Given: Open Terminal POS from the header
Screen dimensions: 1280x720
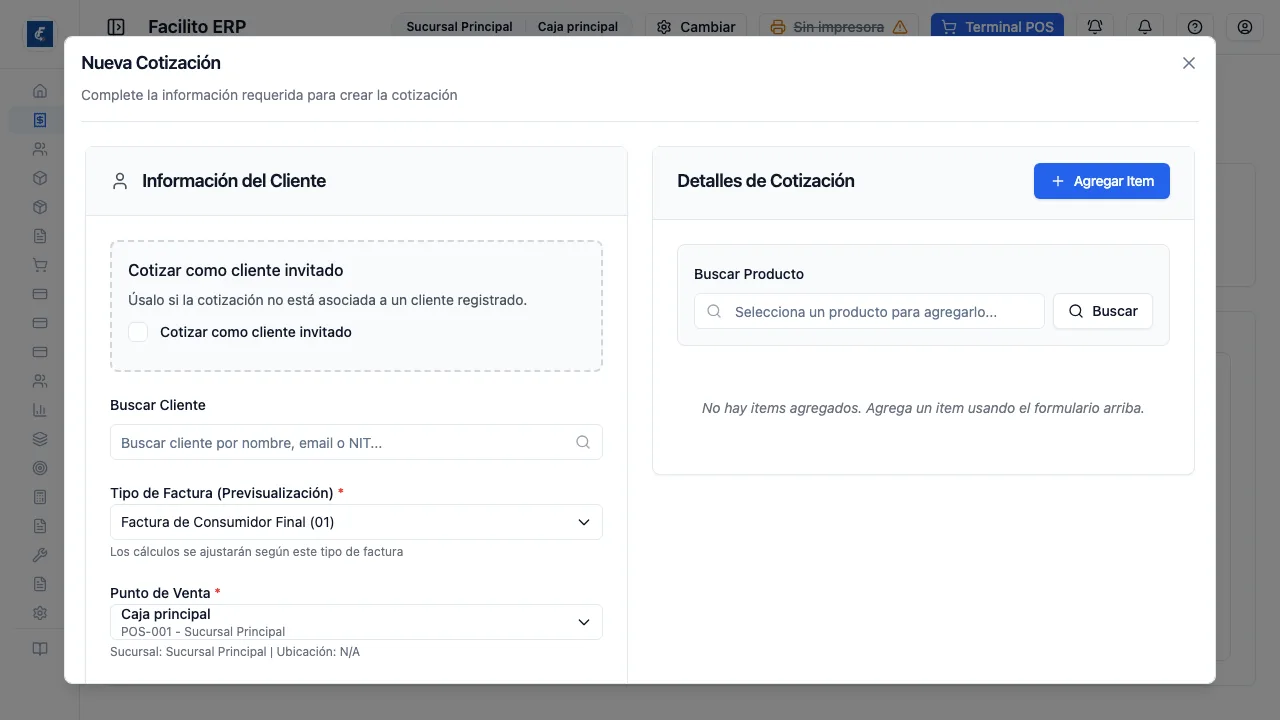Looking at the screenshot, I should click(x=997, y=27).
